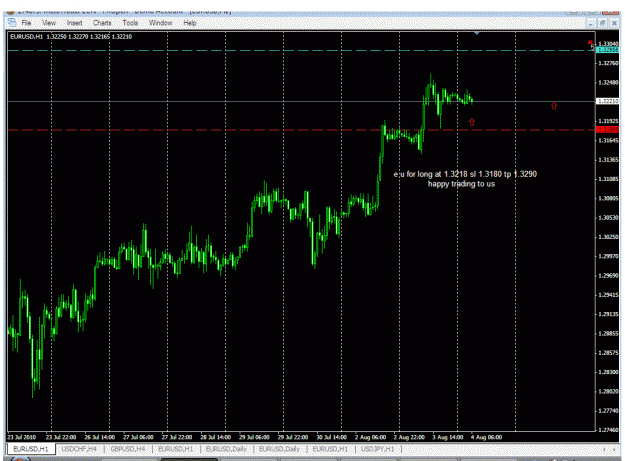This screenshot has width=625, height=461.
Task: Click the cyan take-profit price label on scale
Action: 607,50
